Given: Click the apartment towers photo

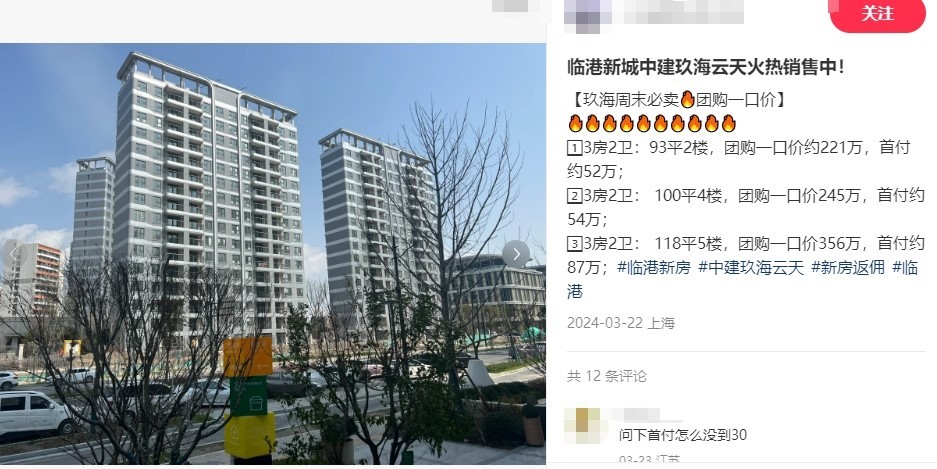Looking at the screenshot, I should coord(272,254).
